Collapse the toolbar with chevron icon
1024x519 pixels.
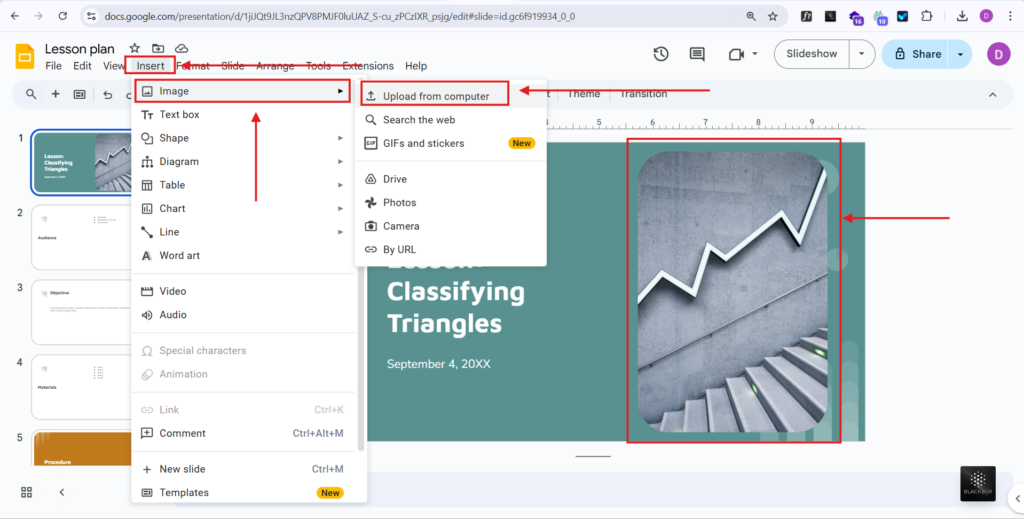click(x=993, y=95)
